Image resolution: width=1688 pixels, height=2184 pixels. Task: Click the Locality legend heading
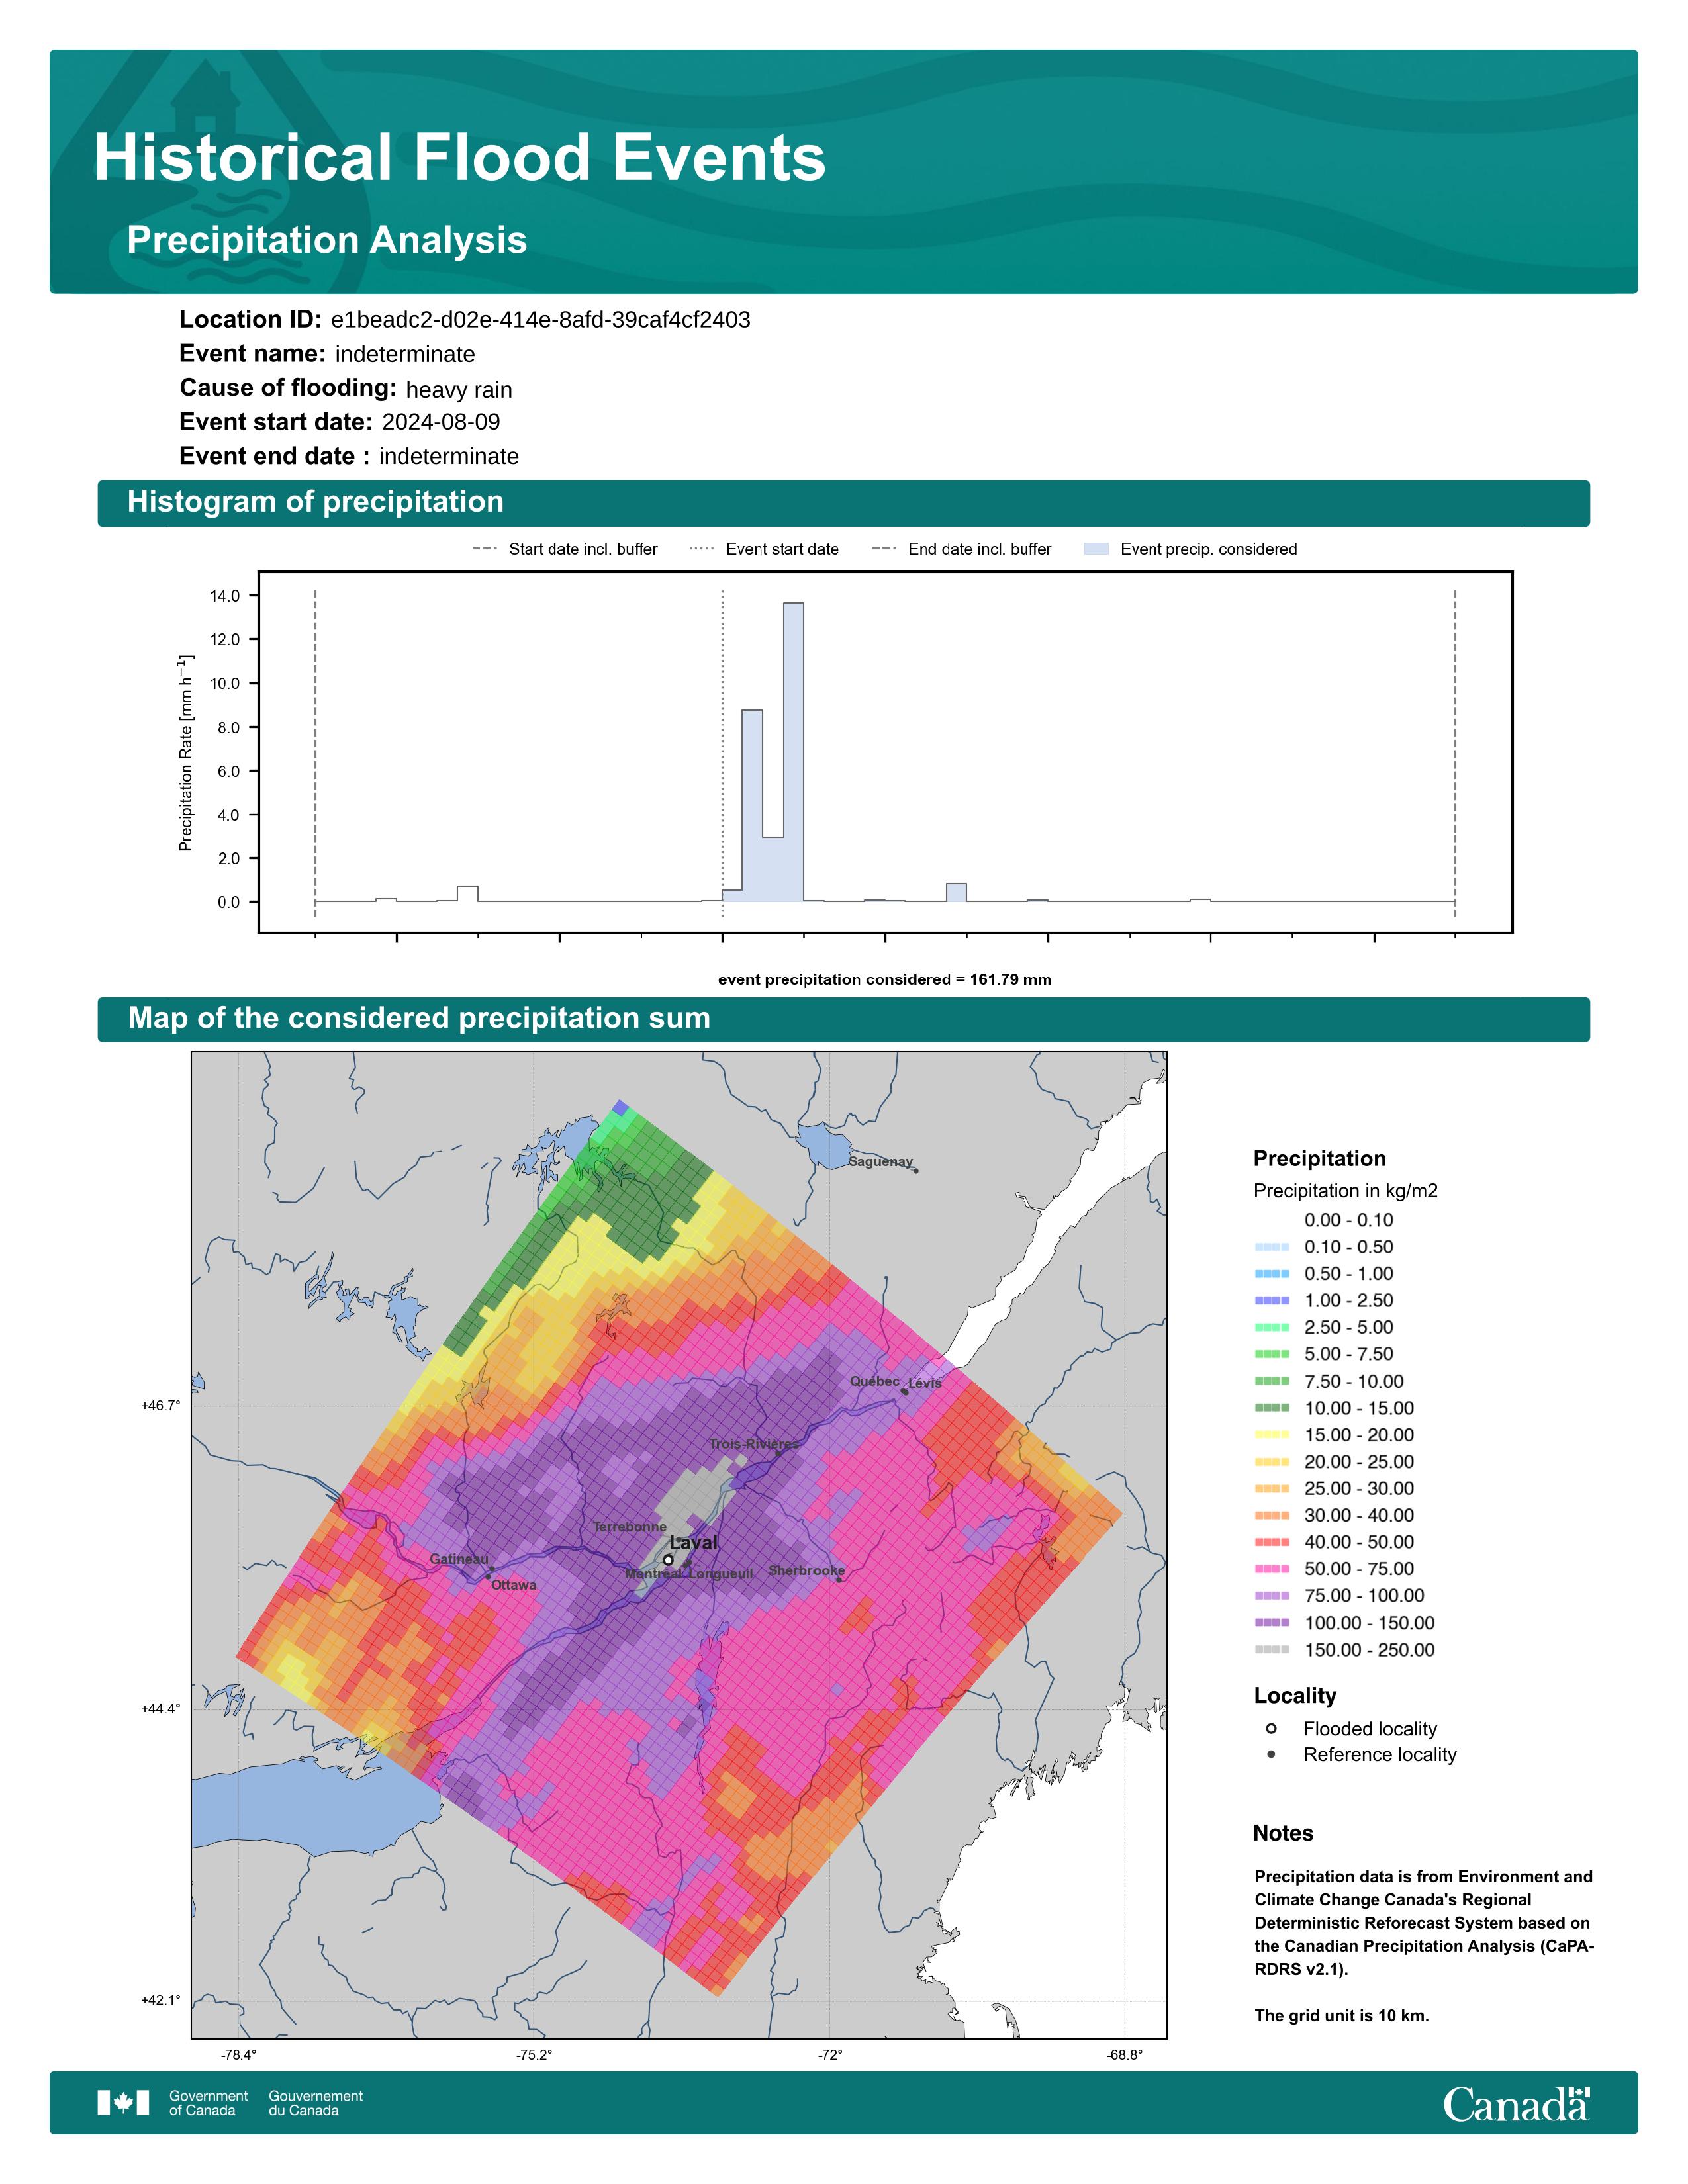[1295, 1696]
